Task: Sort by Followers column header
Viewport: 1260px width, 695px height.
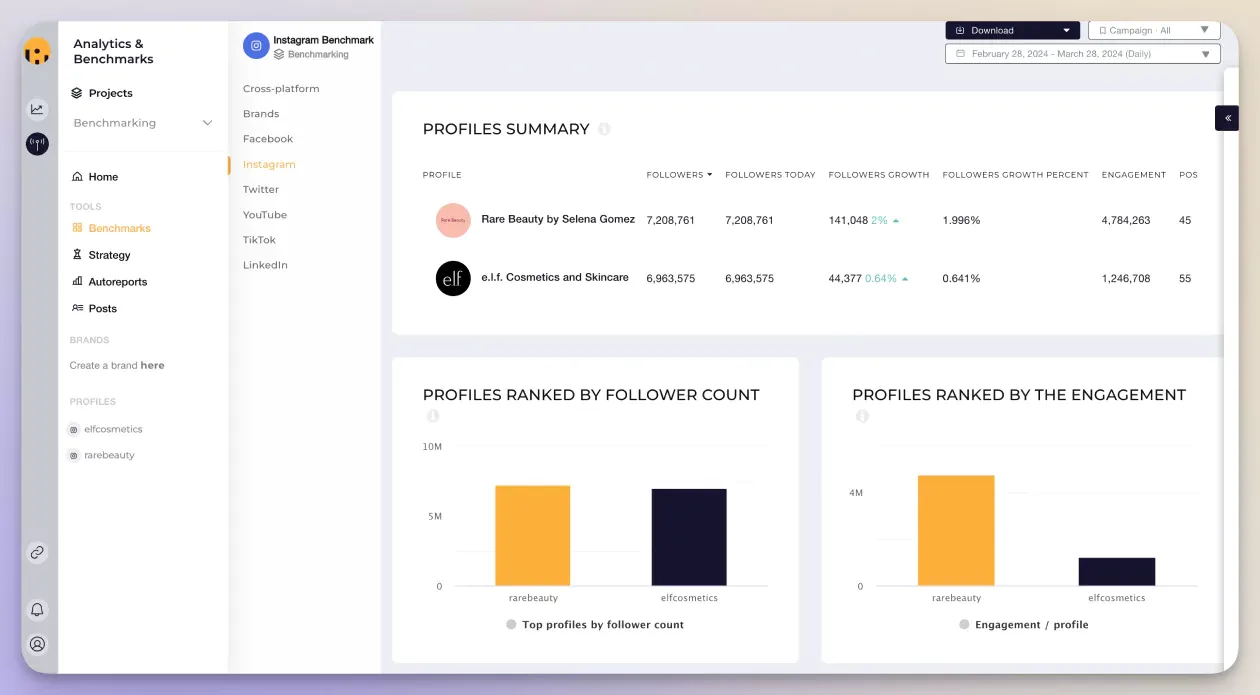Action: coord(679,175)
